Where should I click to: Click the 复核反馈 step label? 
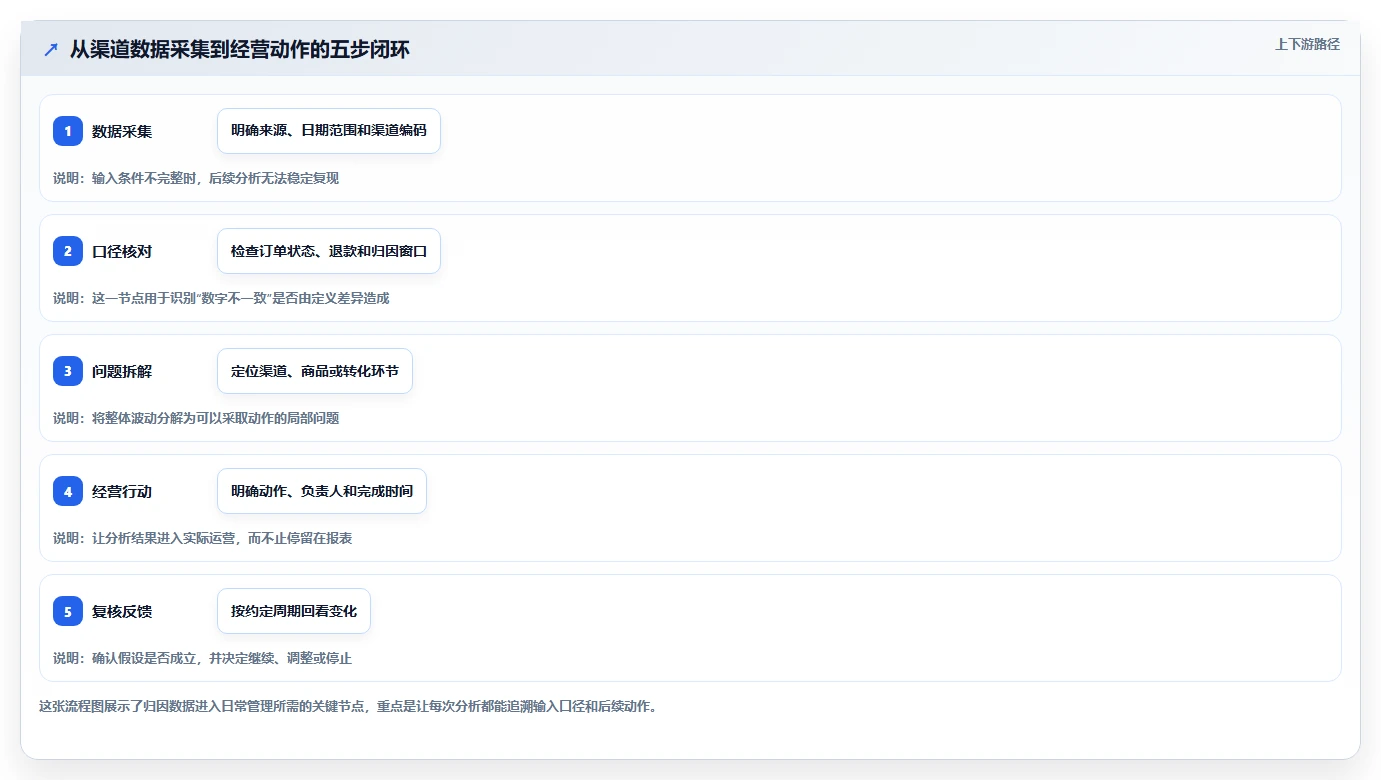(x=122, y=611)
